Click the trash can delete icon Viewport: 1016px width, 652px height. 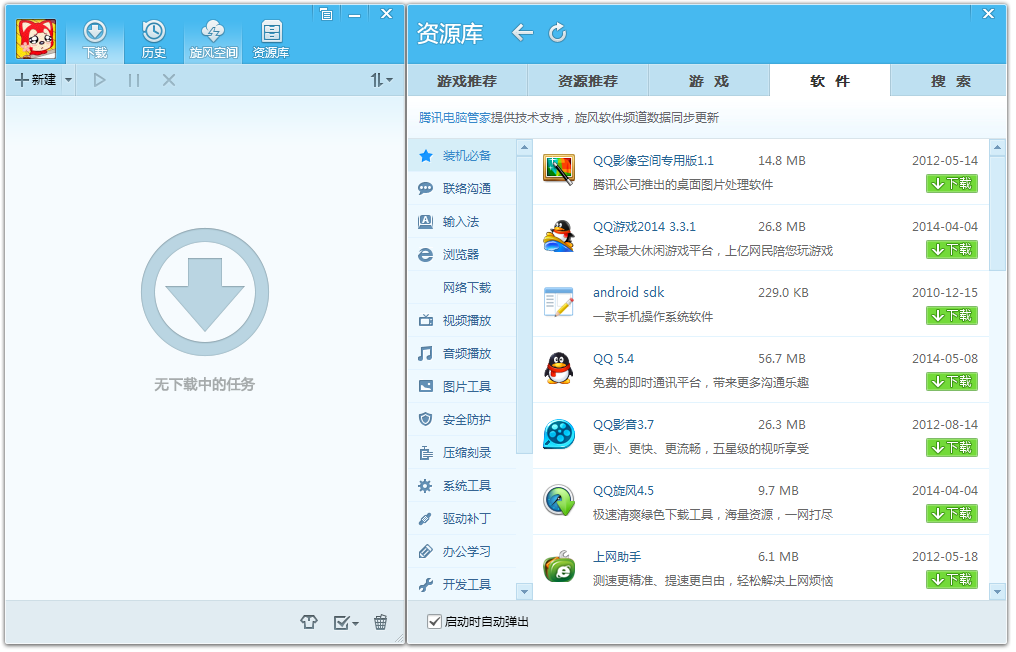click(380, 622)
